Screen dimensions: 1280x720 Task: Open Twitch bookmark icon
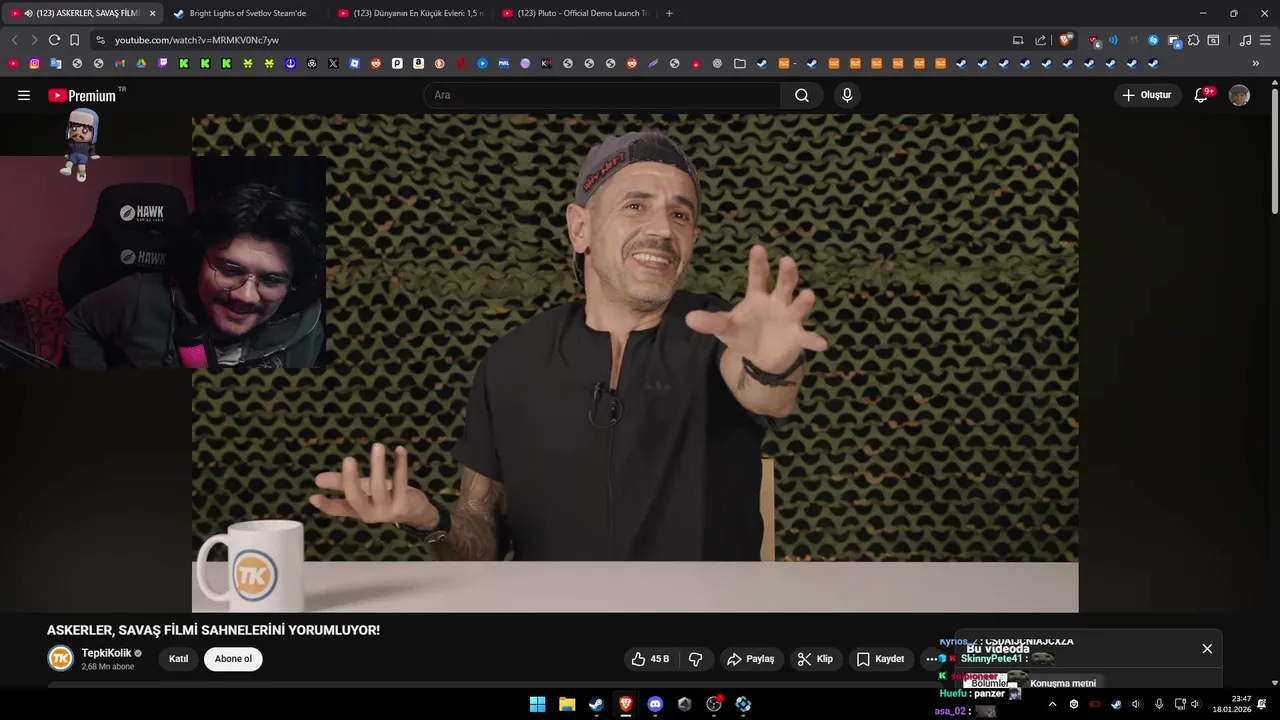pyautogui.click(x=163, y=63)
